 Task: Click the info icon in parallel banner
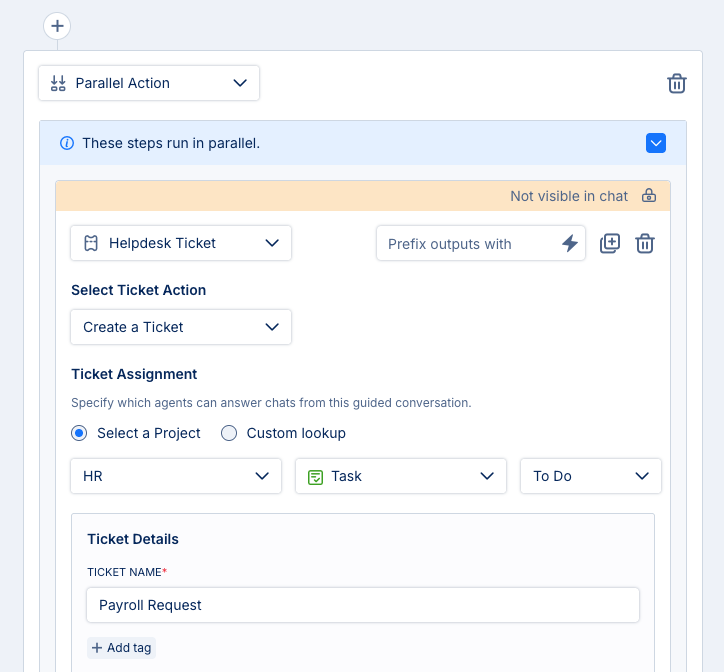[67, 143]
